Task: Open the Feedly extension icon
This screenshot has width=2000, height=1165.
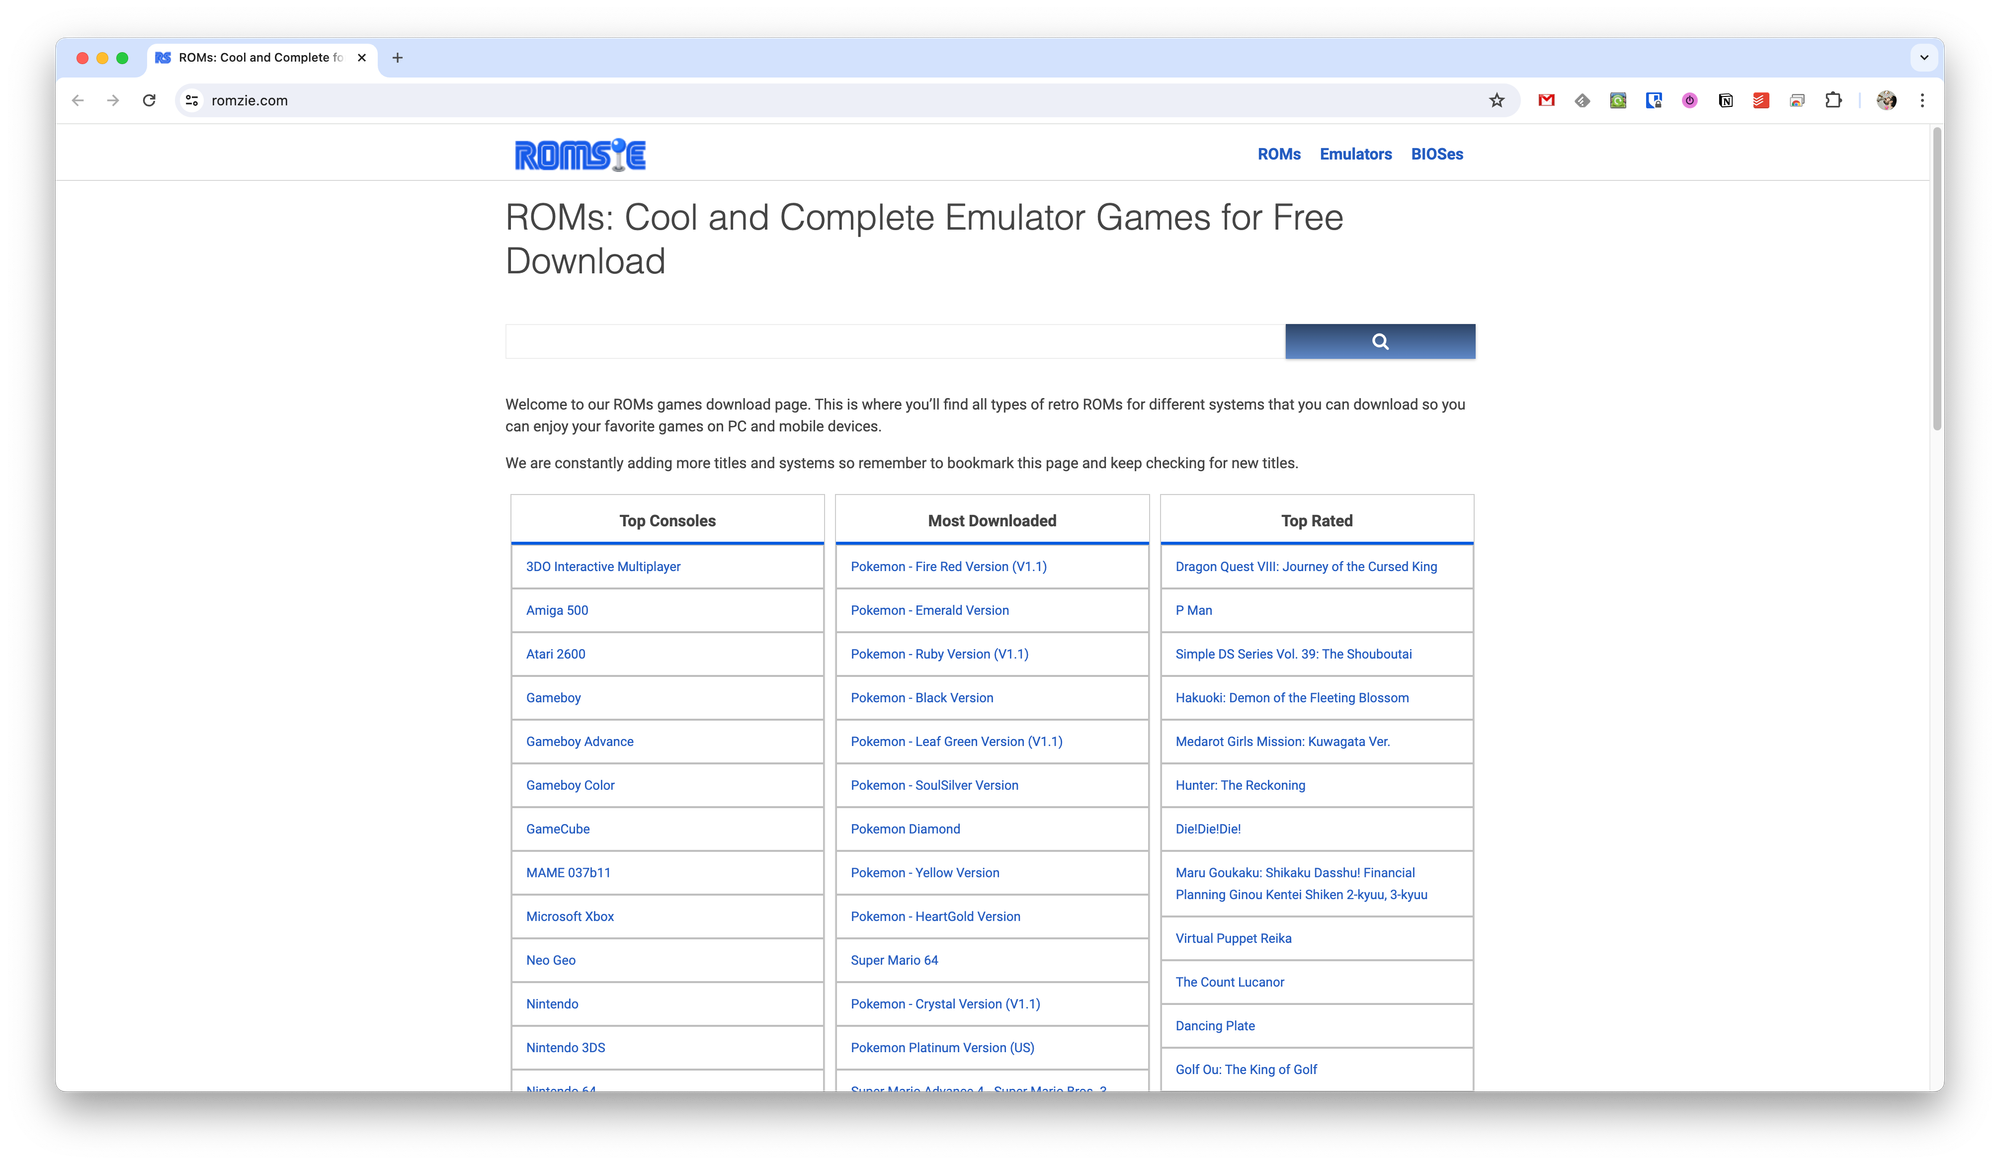Action: [x=1582, y=100]
